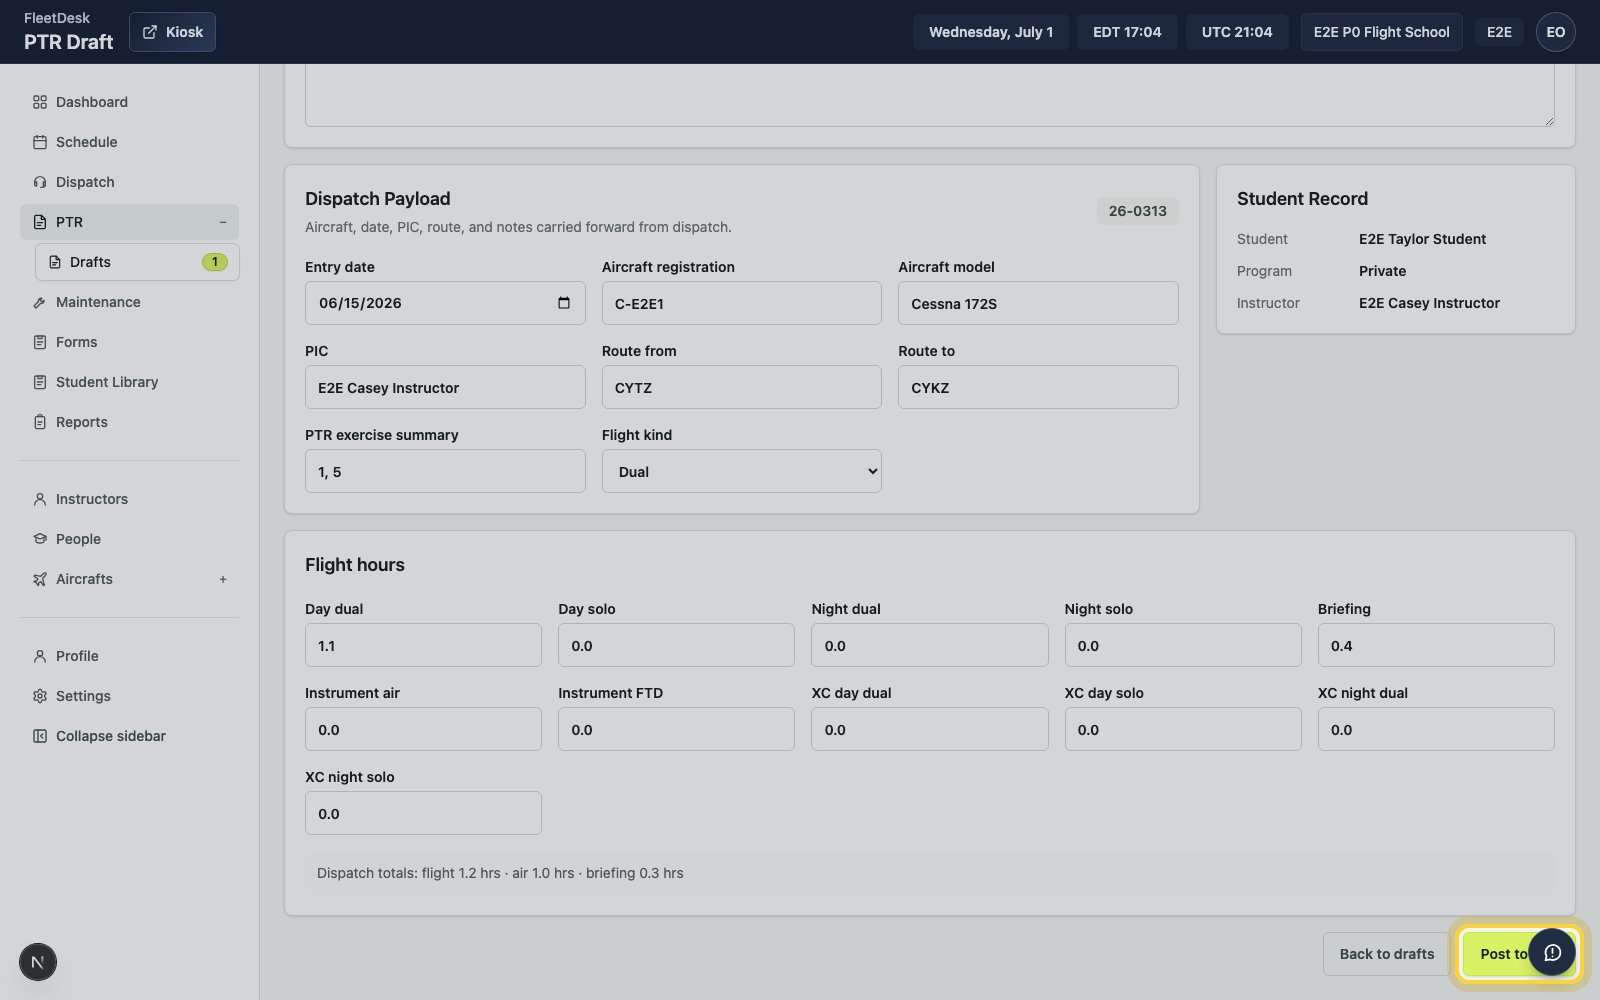Click the Dashboard grid icon in sidebar
Screen dimensions: 1600x1000
(x=40, y=102)
